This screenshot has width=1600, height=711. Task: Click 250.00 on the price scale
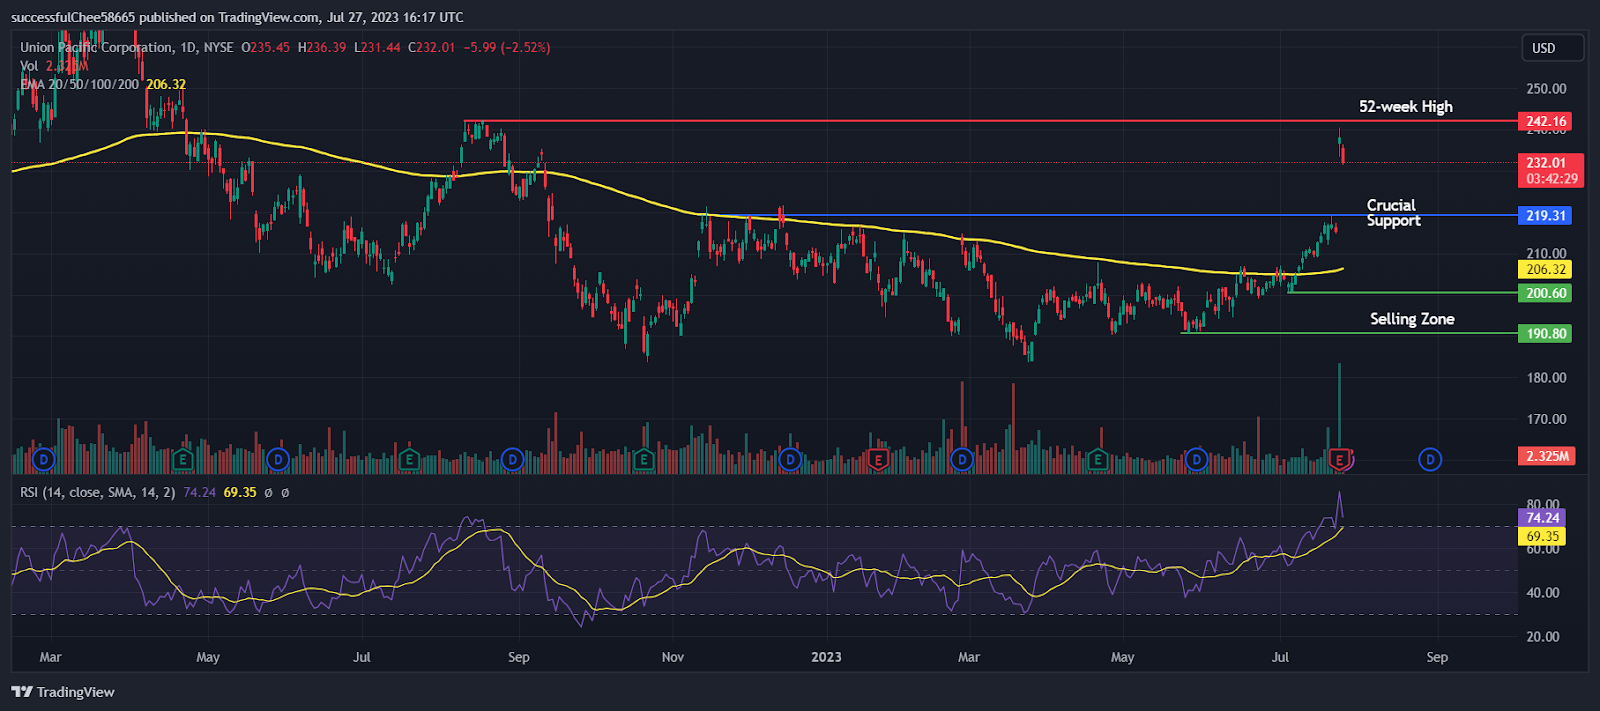tap(1546, 89)
